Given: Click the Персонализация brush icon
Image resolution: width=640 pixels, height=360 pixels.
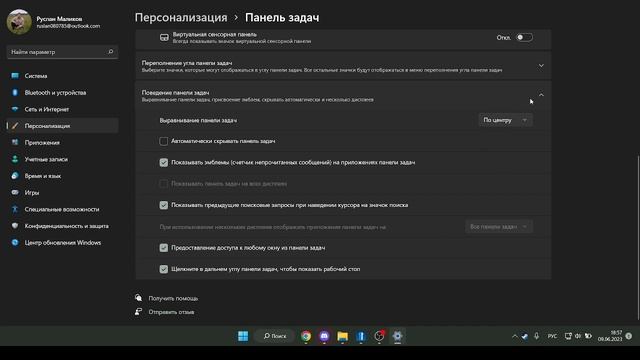Looking at the screenshot, I should [x=15, y=126].
